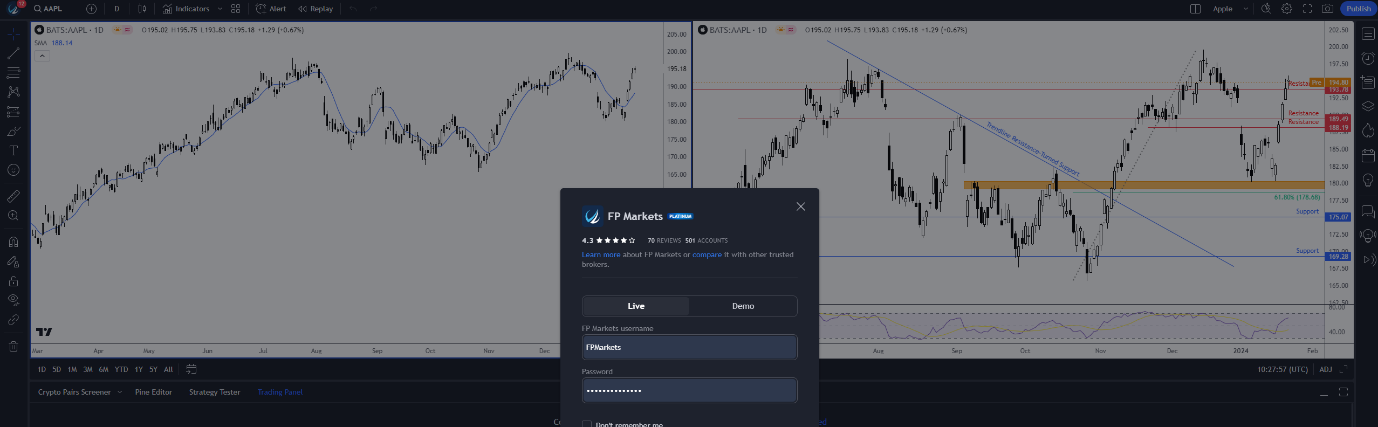The height and width of the screenshot is (427, 1378).
Task: Open the Pine Editor tab
Action: click(x=154, y=392)
